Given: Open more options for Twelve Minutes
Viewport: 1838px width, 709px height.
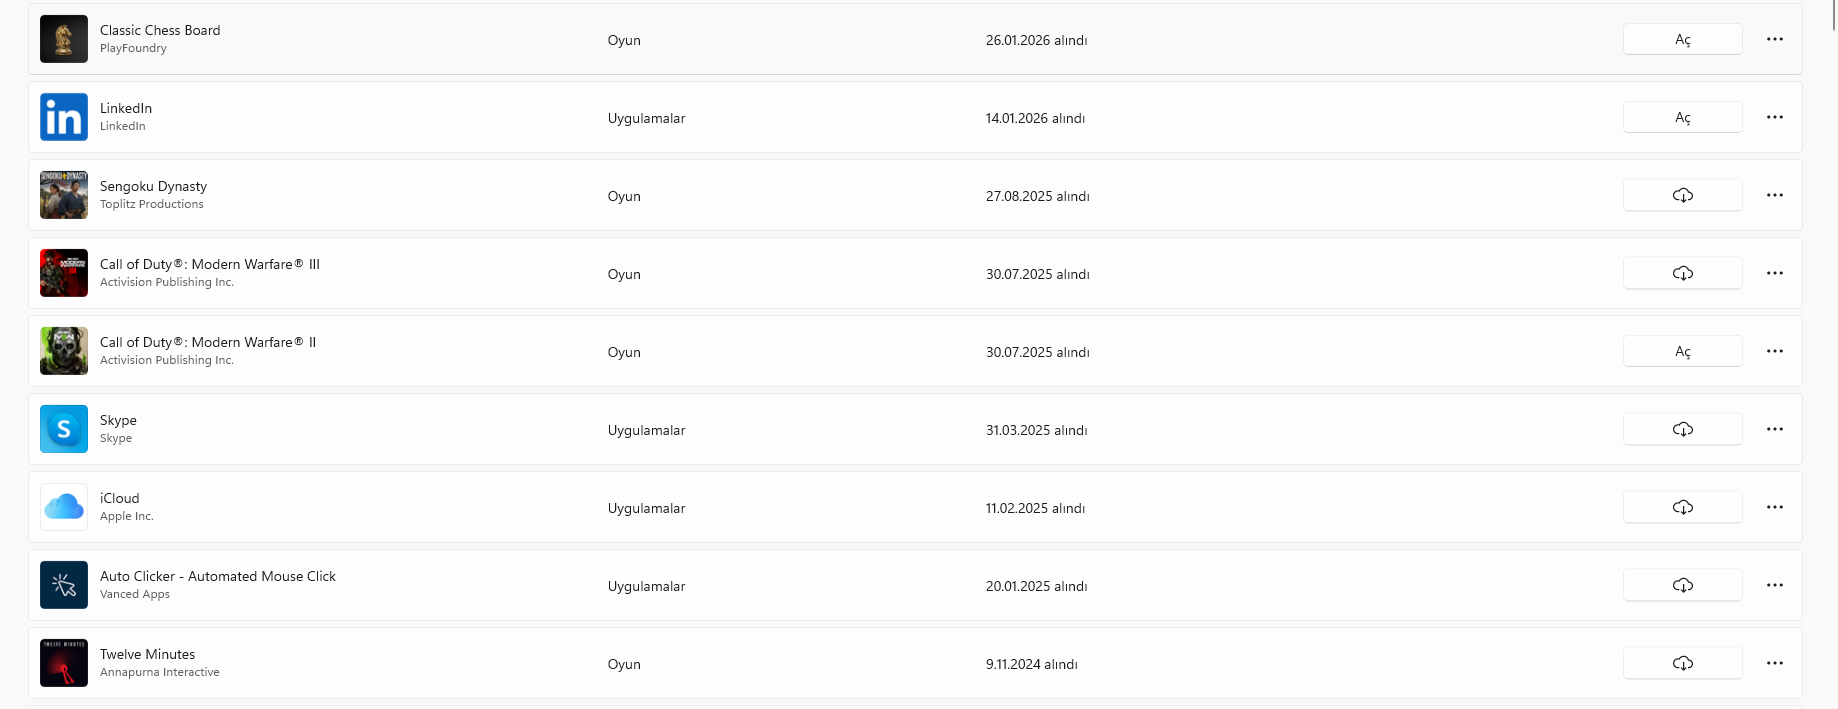Looking at the screenshot, I should coord(1775,663).
